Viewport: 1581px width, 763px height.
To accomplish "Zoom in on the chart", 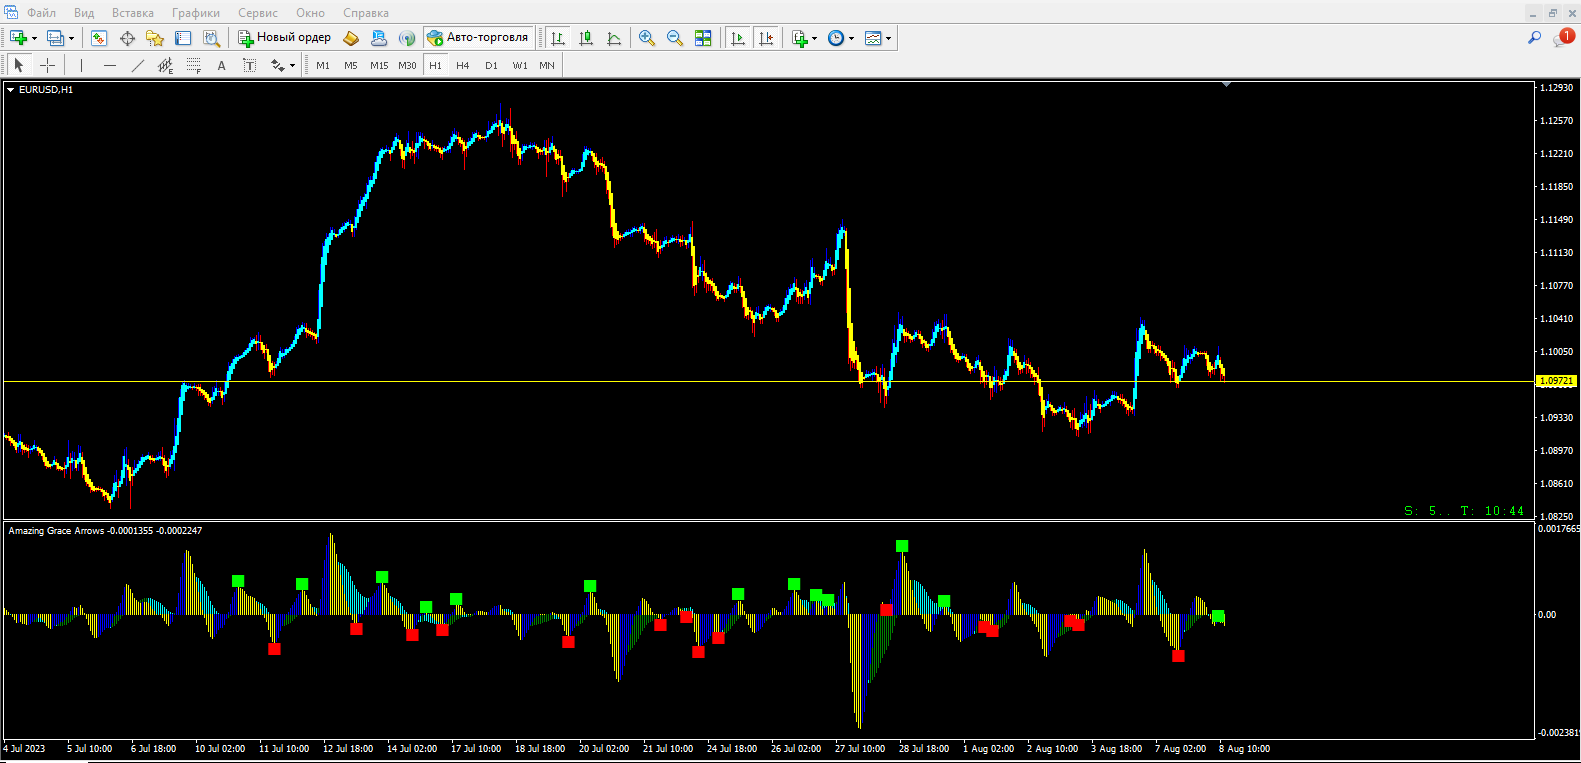I will click(647, 38).
